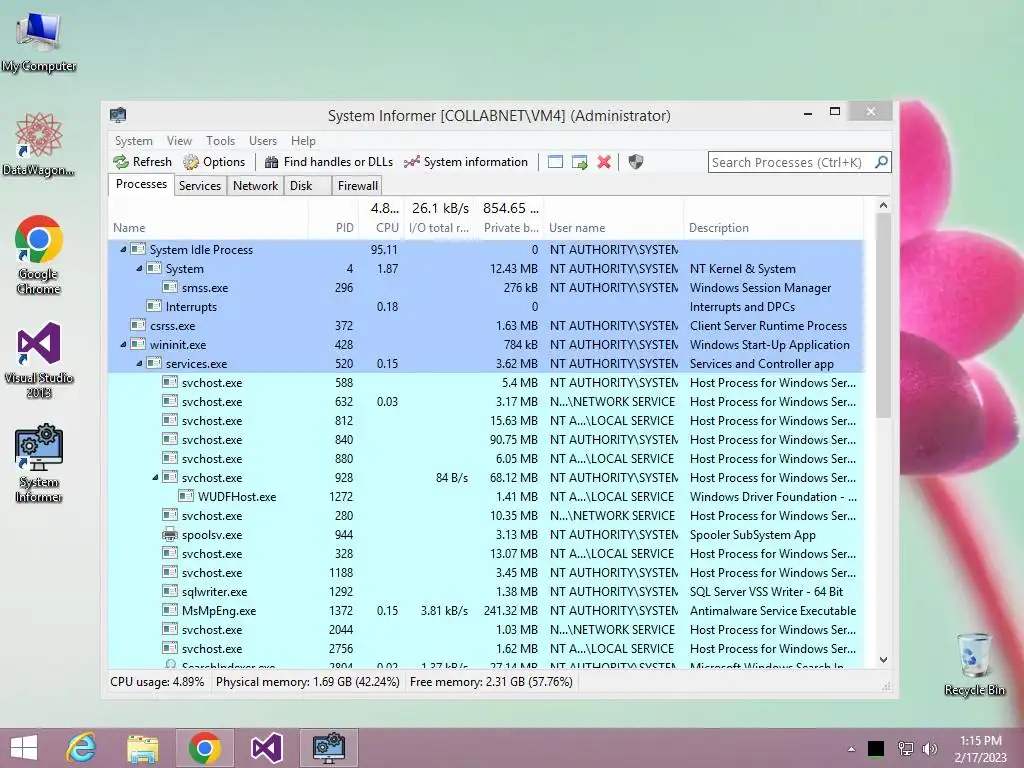1024x768 pixels.
Task: Click the Refresh toolbar button
Action: point(142,162)
